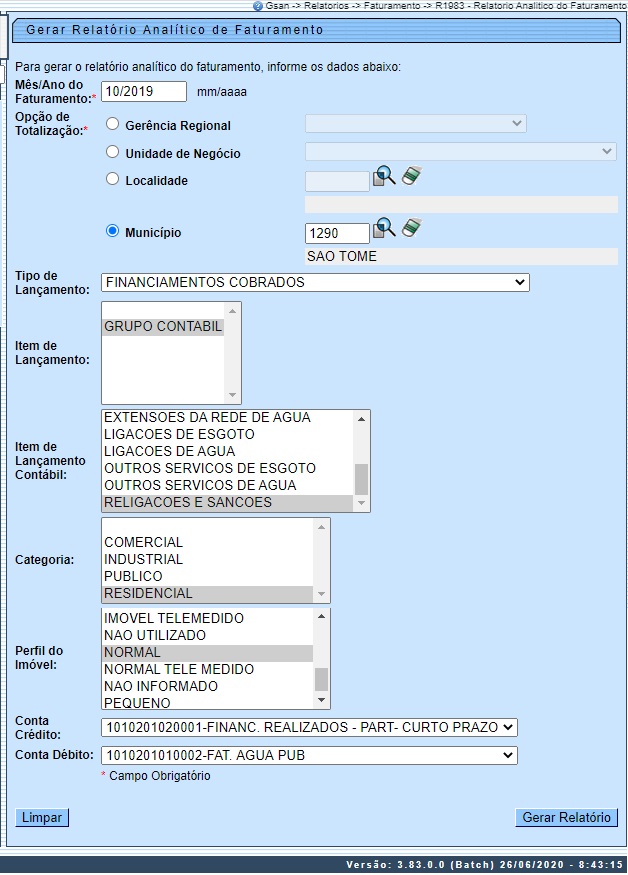Click the Limpar button
628x875 pixels.
click(x=42, y=818)
